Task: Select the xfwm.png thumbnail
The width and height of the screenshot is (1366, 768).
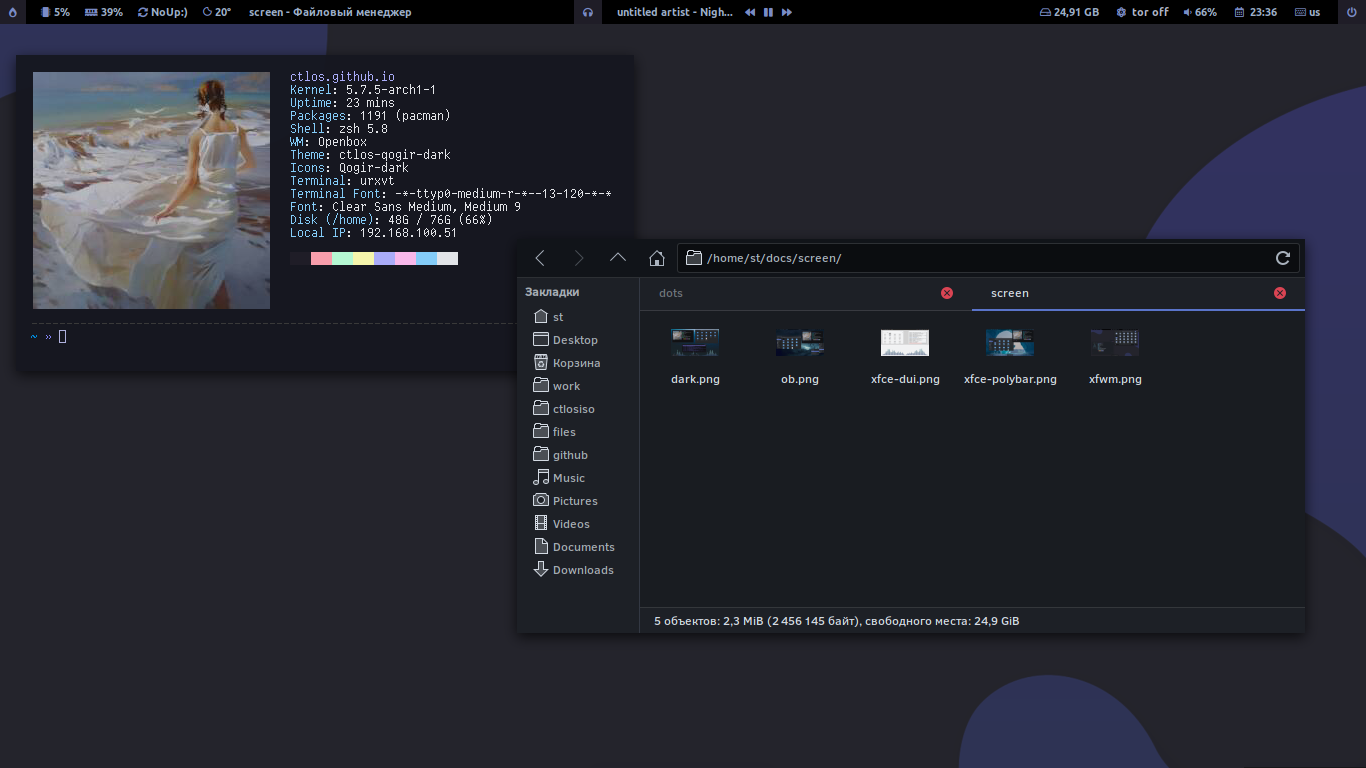Action: 1115,343
